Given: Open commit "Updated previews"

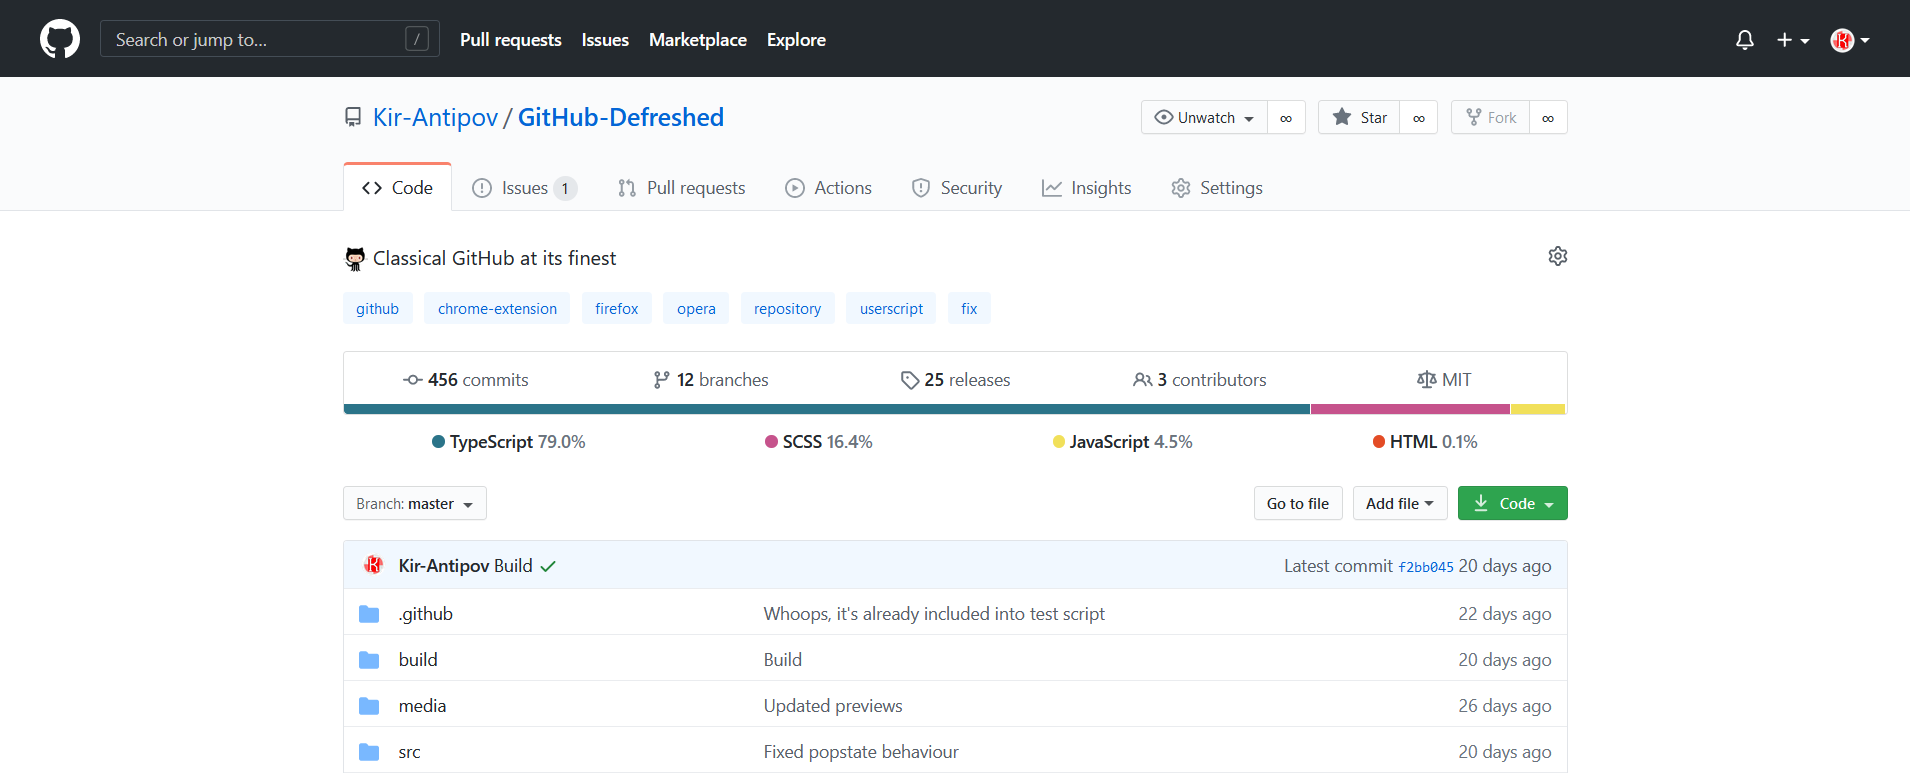Looking at the screenshot, I should point(833,706).
